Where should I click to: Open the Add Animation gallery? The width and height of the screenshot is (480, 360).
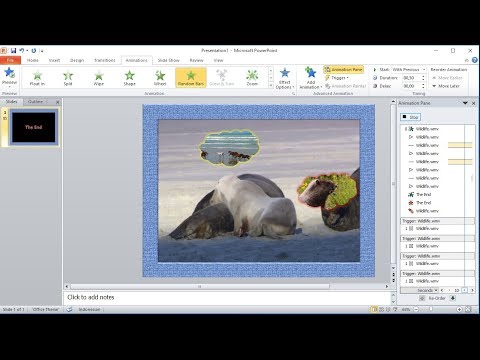pyautogui.click(x=310, y=78)
